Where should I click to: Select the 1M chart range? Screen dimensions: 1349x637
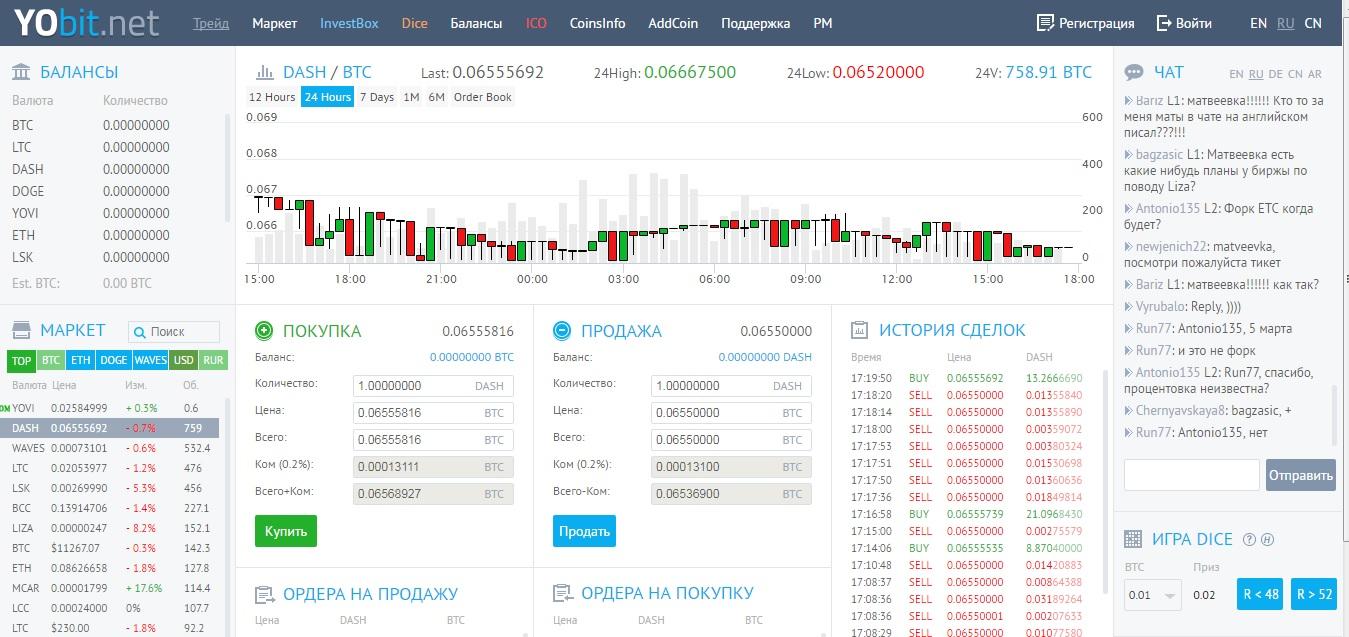click(411, 97)
